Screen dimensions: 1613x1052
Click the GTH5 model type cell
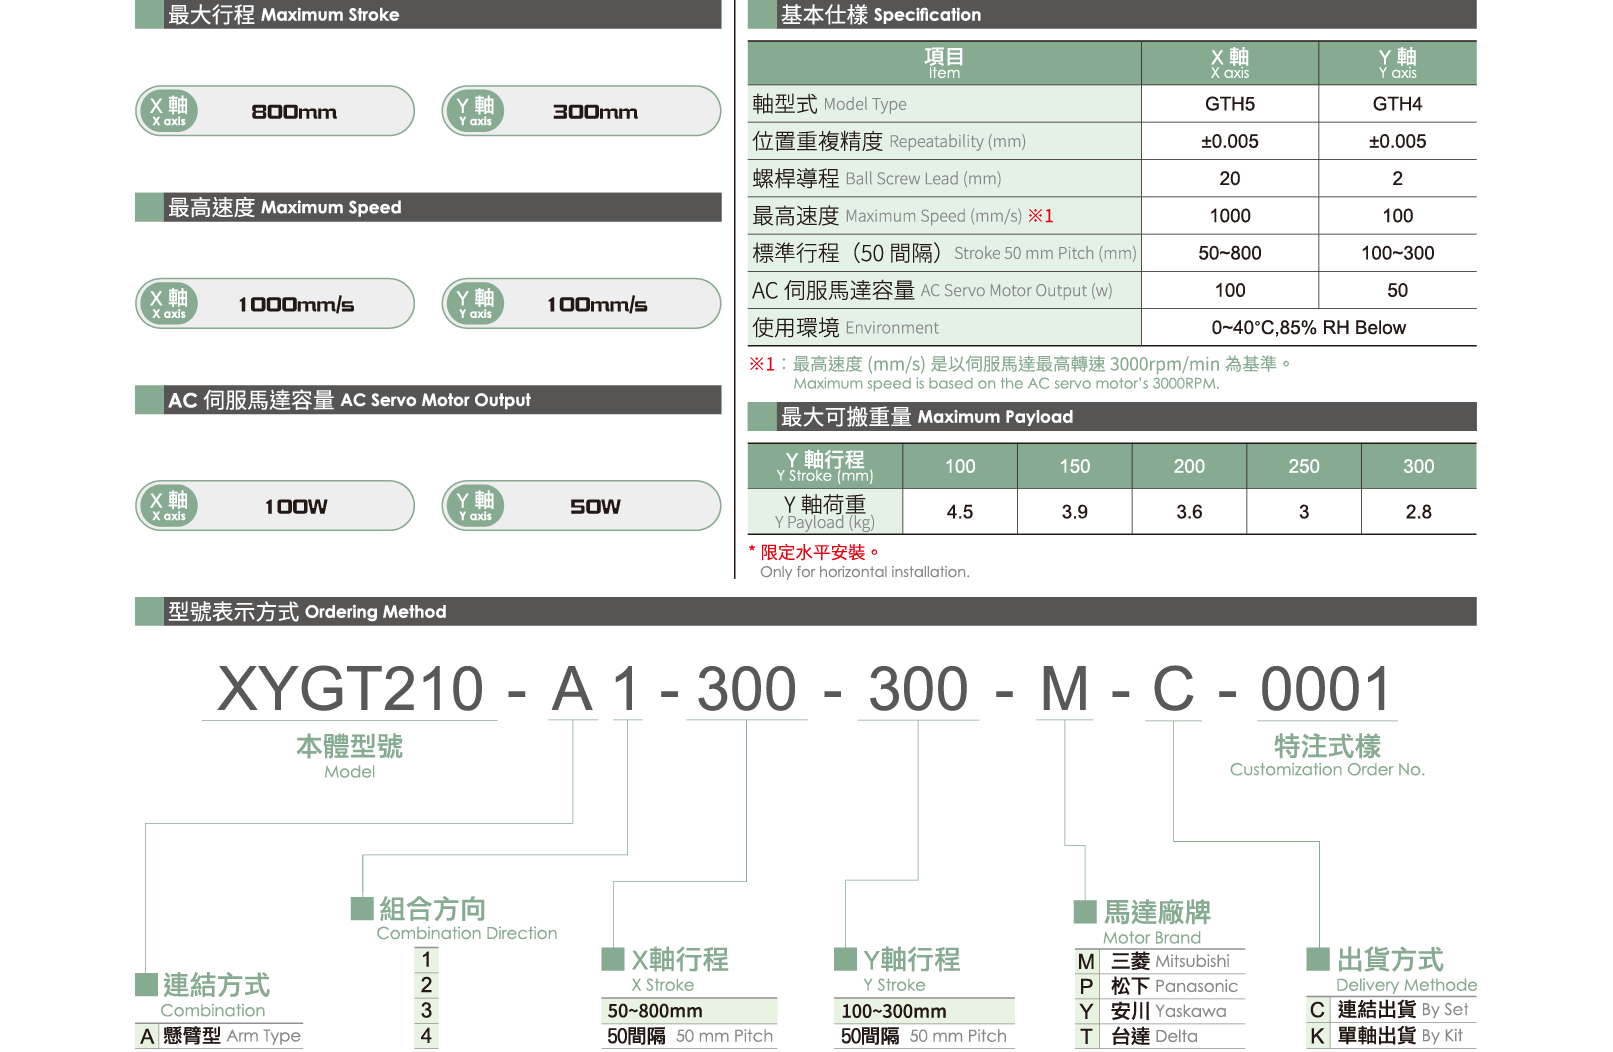tap(1229, 104)
